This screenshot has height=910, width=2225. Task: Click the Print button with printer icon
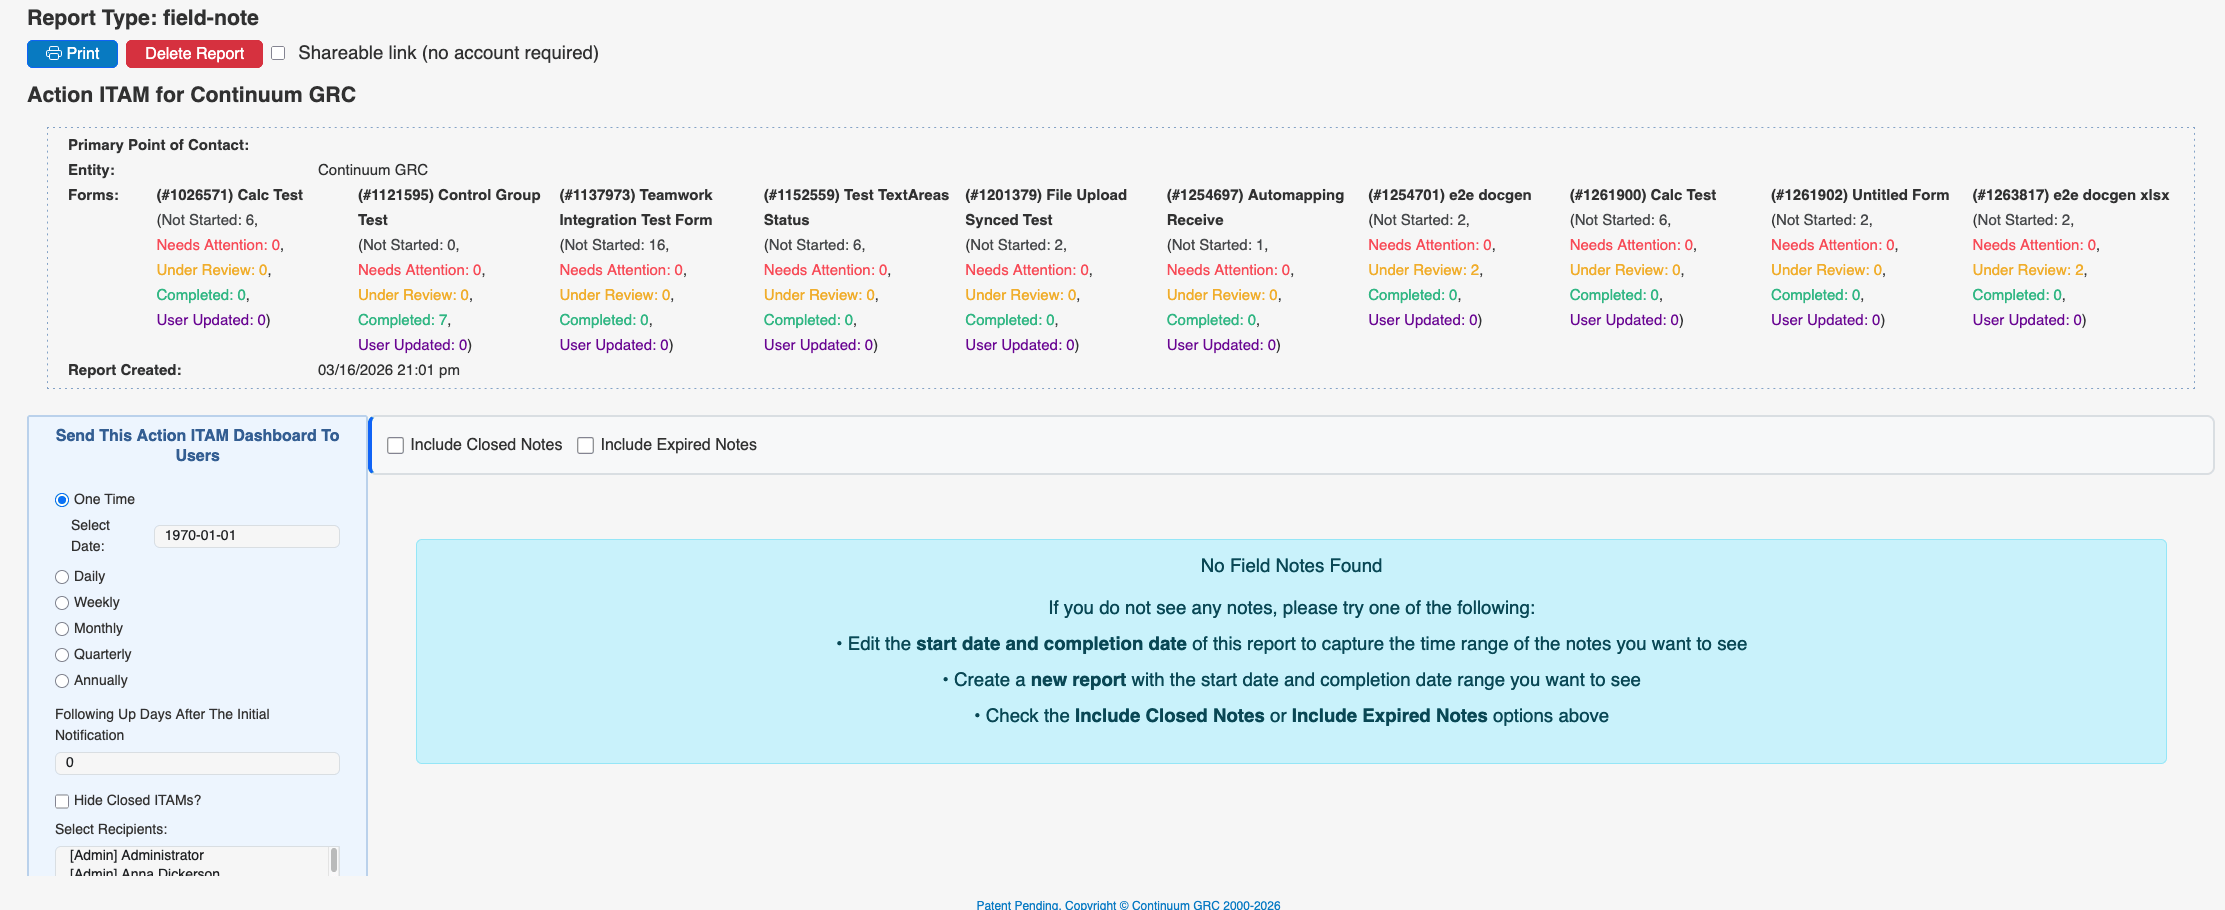coord(72,54)
